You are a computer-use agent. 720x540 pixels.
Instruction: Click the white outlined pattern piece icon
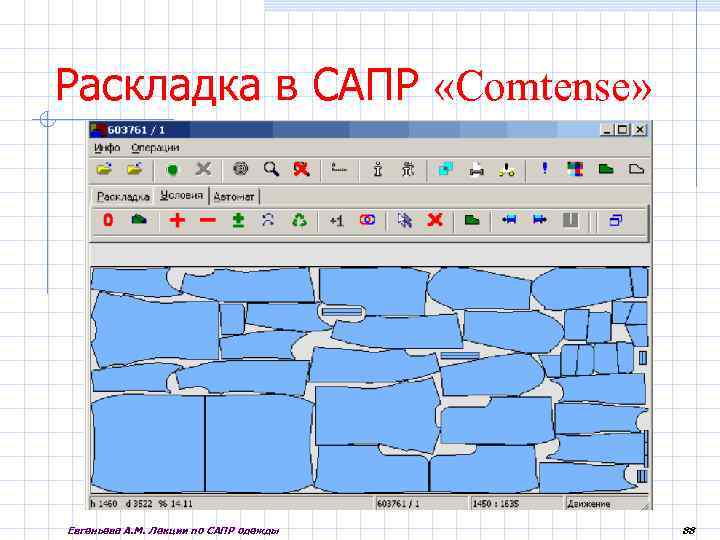[636, 169]
